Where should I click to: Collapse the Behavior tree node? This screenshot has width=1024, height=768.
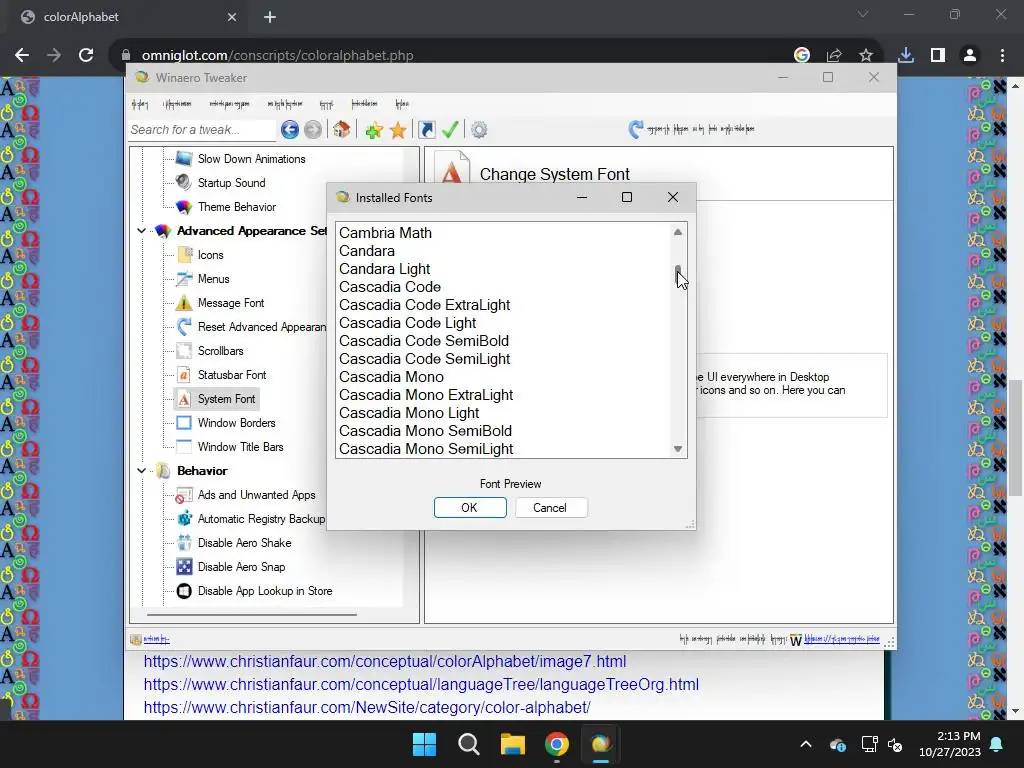[x=141, y=471]
